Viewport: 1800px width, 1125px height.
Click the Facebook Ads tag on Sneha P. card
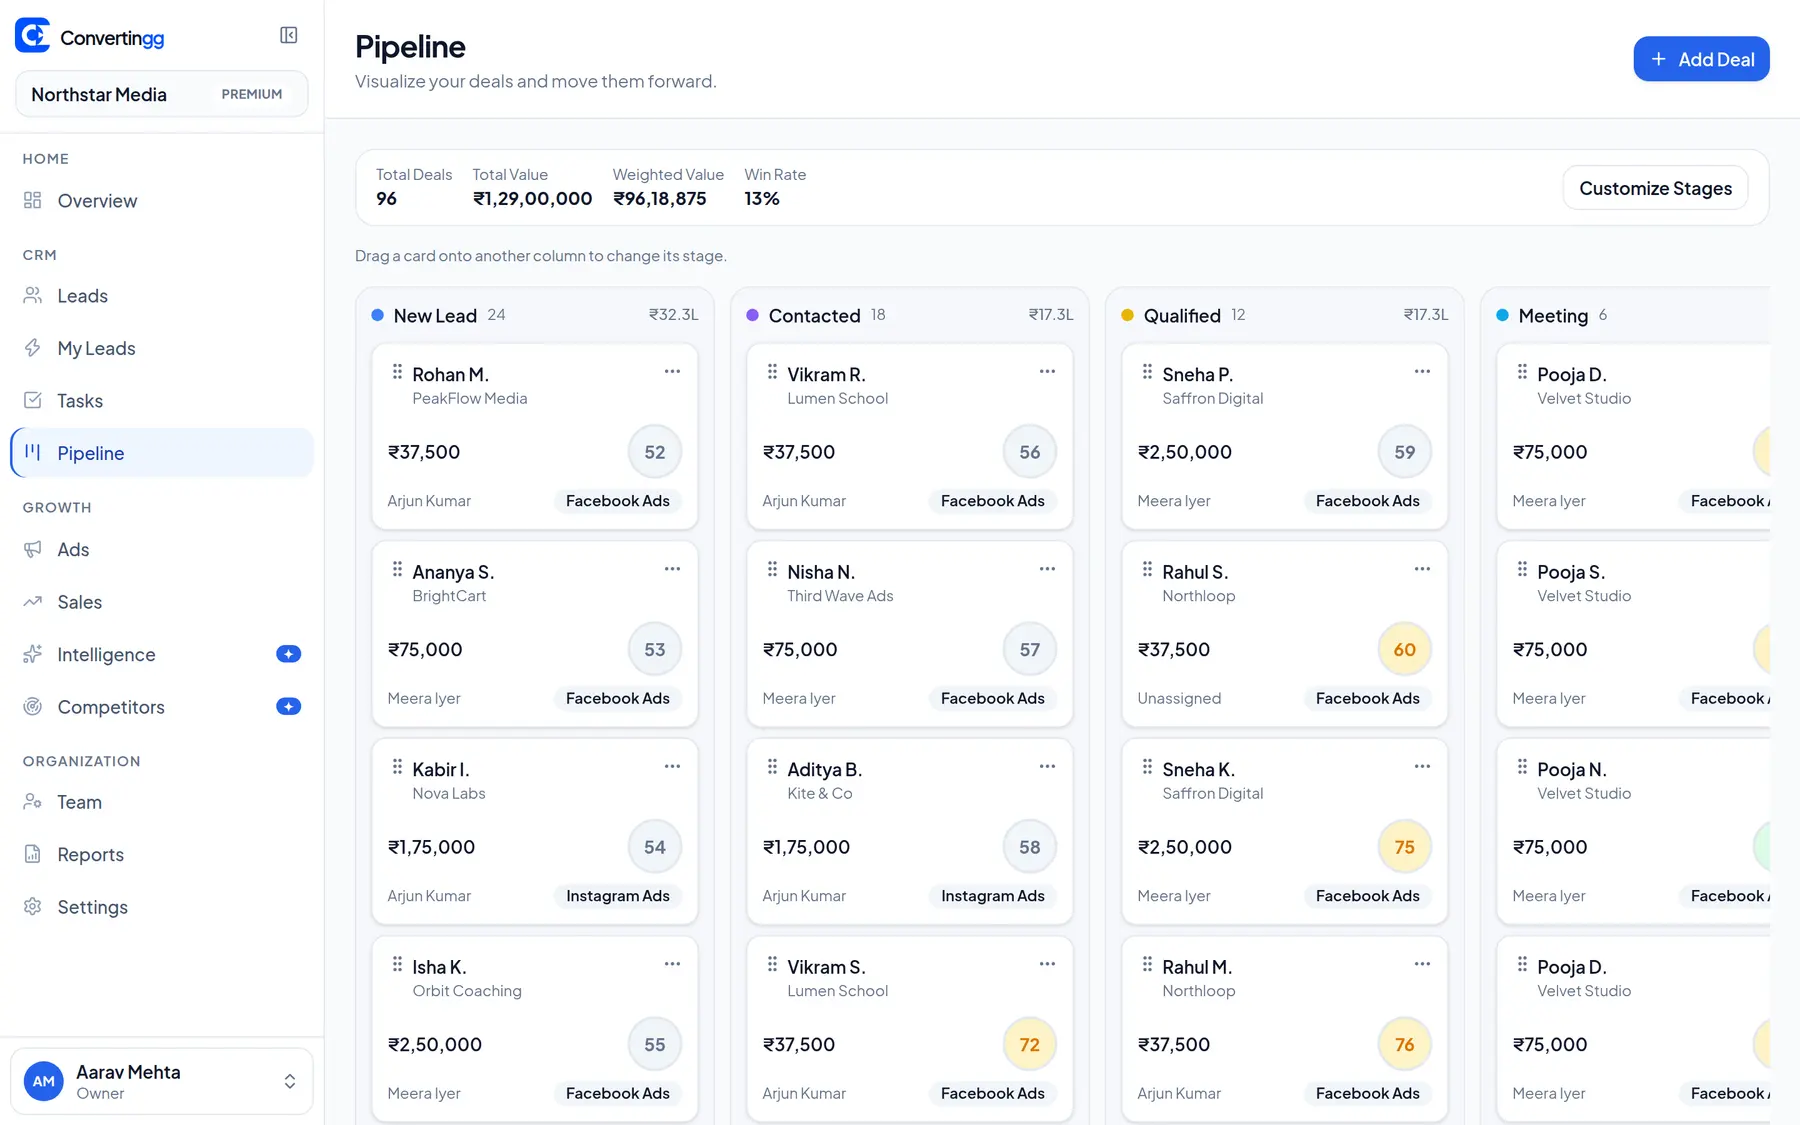(1367, 501)
